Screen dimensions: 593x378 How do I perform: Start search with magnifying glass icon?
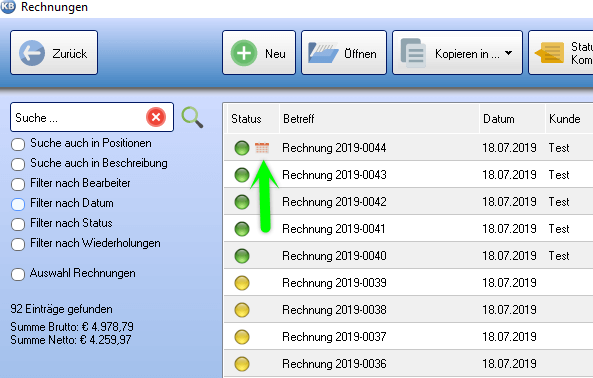[192, 117]
